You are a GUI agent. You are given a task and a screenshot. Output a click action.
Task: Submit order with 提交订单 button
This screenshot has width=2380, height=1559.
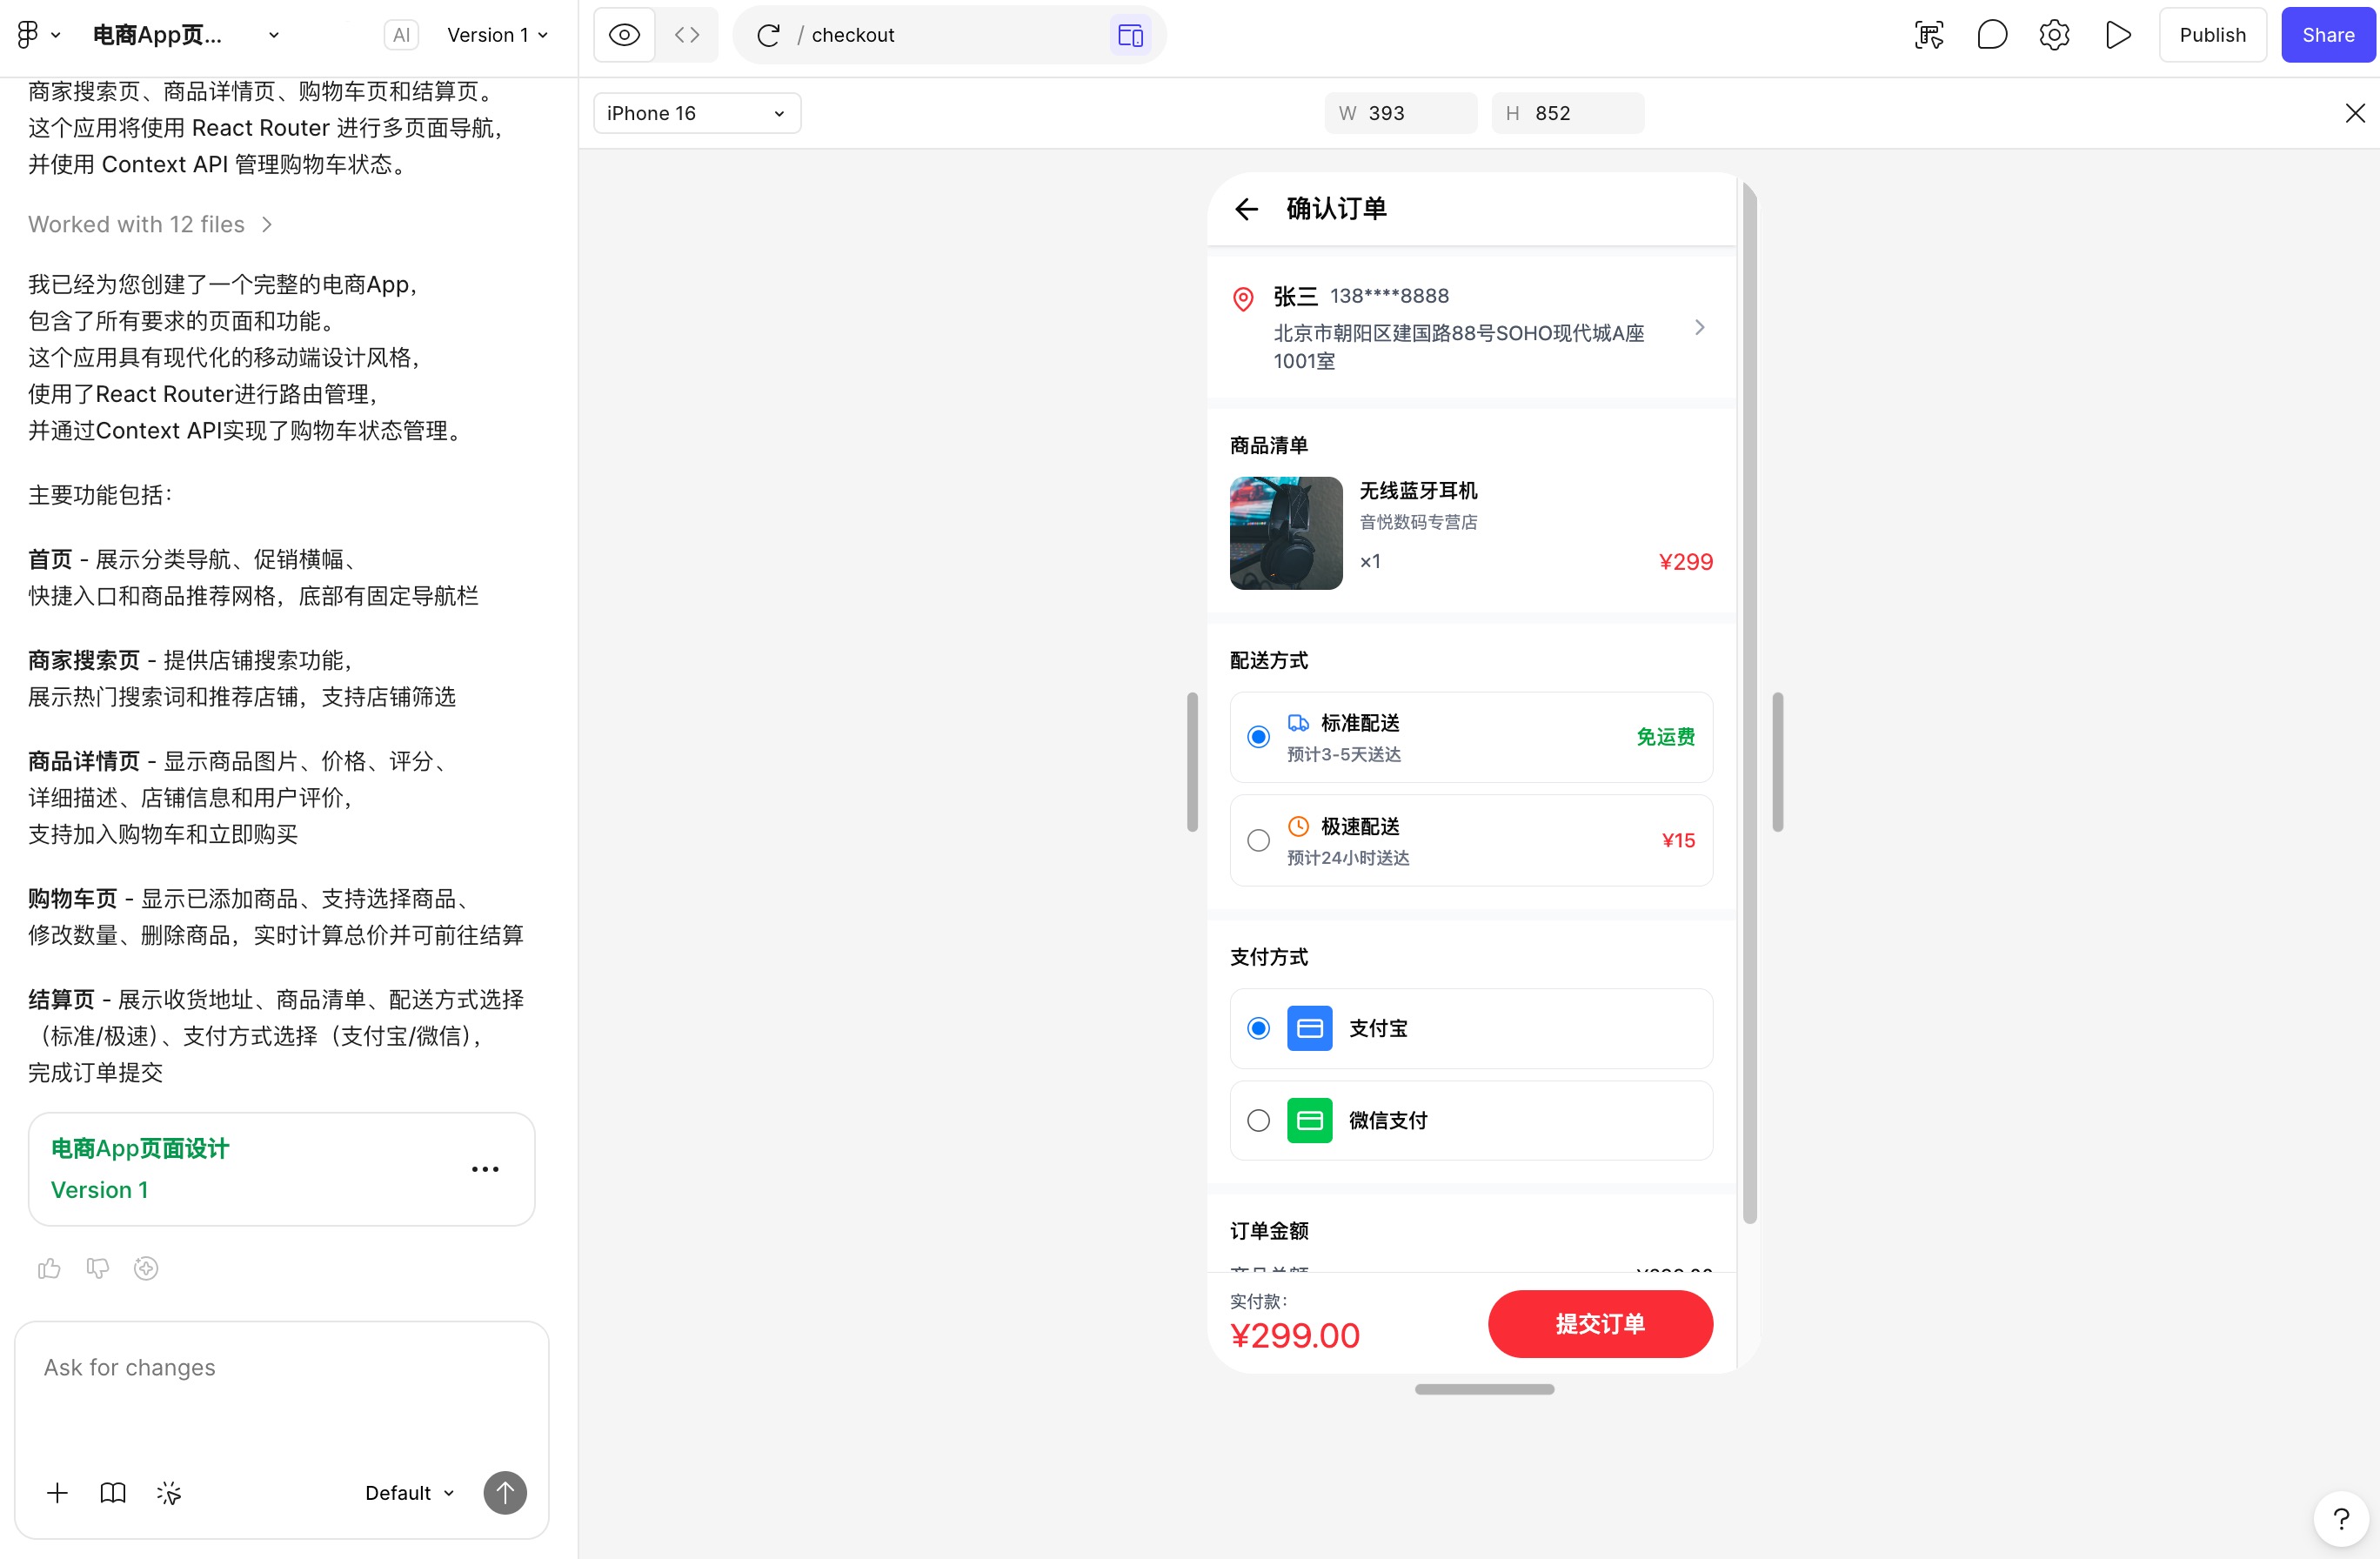(1600, 1324)
